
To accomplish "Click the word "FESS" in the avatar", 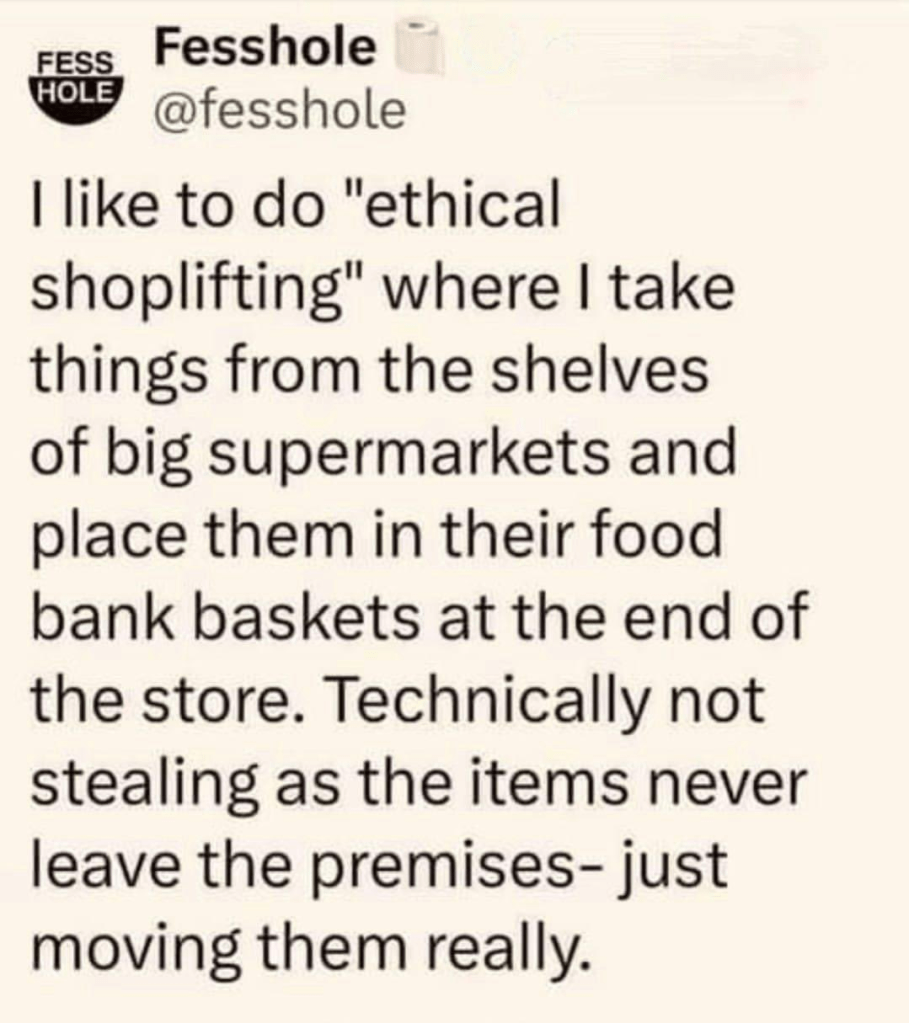I will click(x=76, y=62).
